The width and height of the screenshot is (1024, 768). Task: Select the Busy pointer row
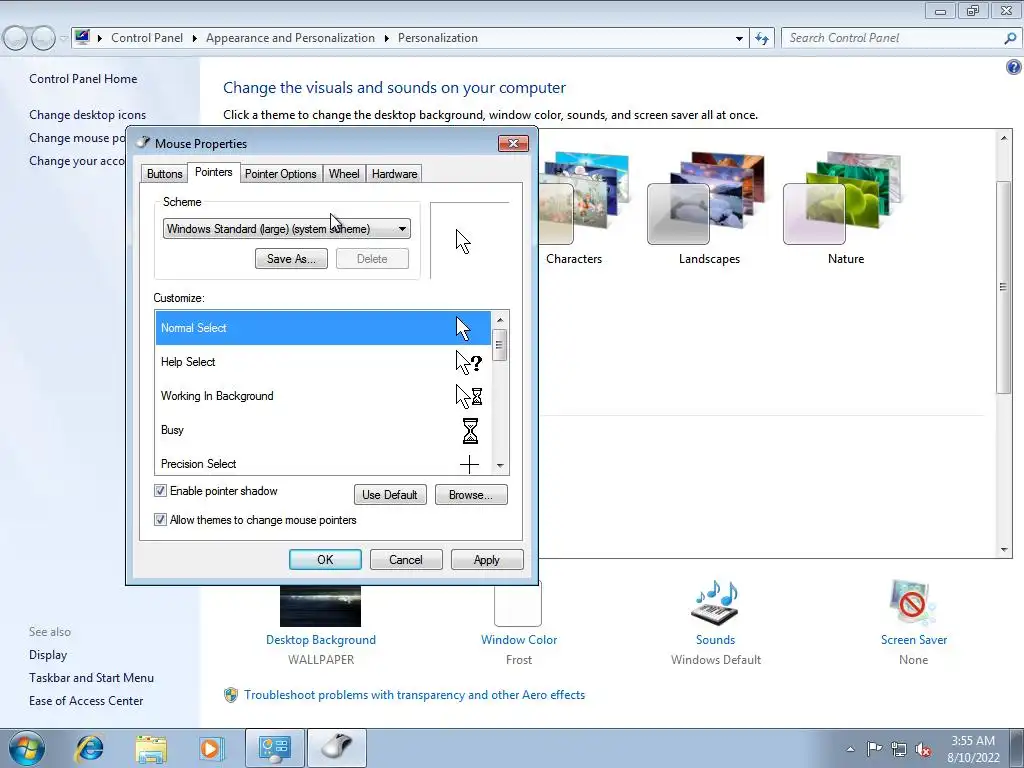coord(323,430)
